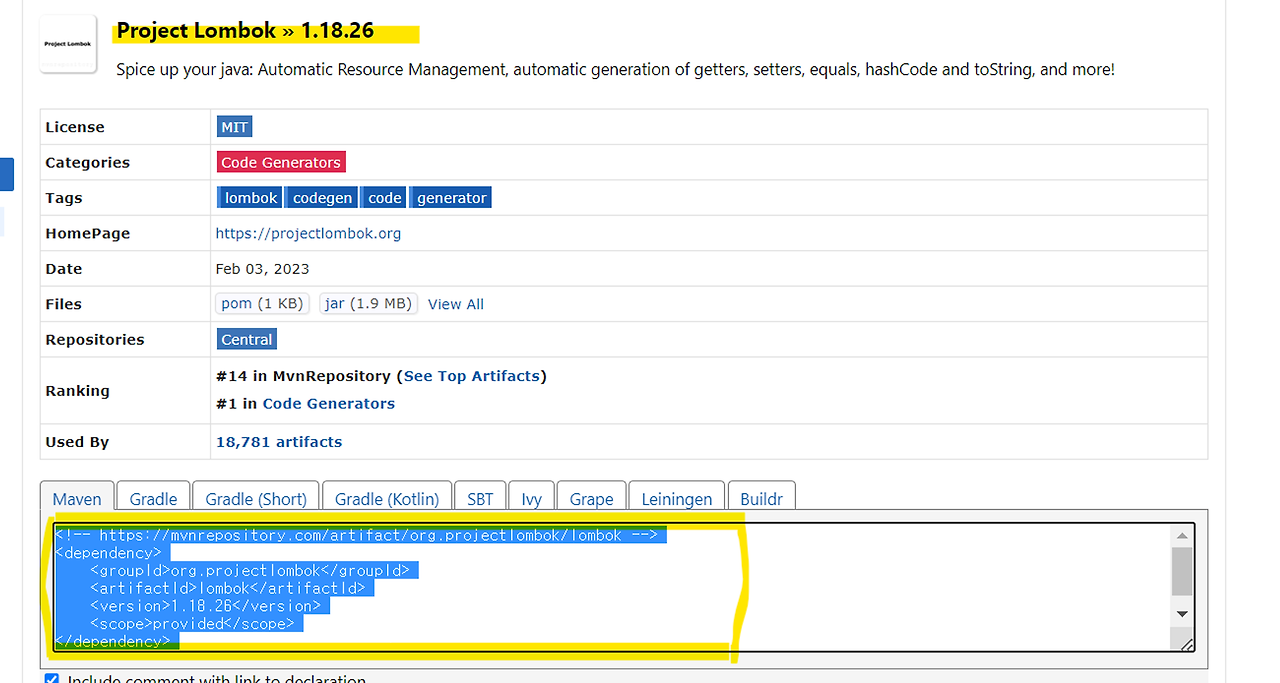
Task: Download the jar (1.9 MB) file
Action: point(368,304)
